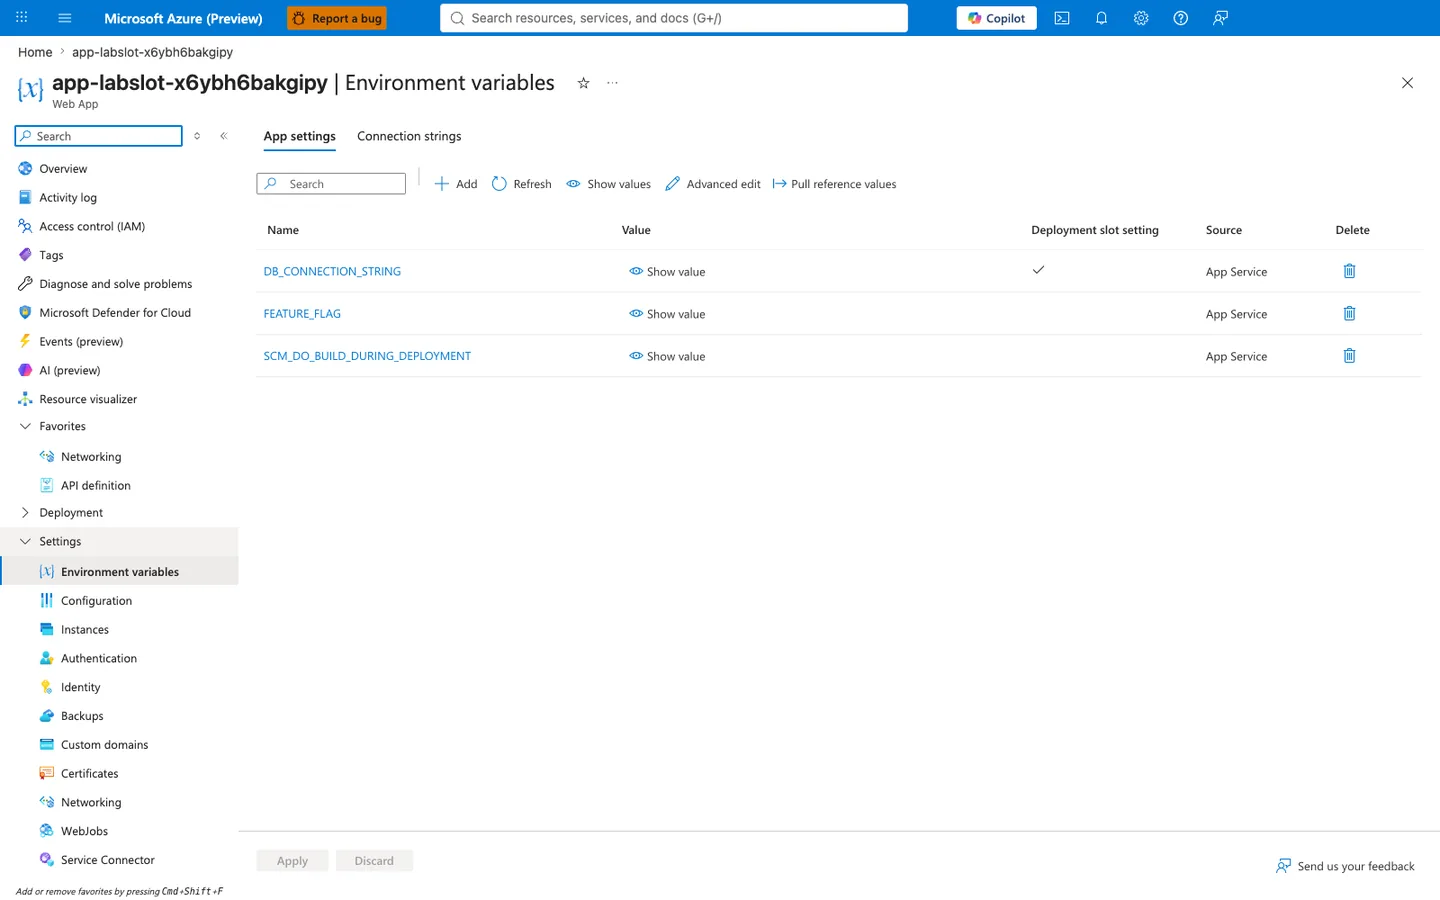Open the Configuration menu item

(x=96, y=601)
